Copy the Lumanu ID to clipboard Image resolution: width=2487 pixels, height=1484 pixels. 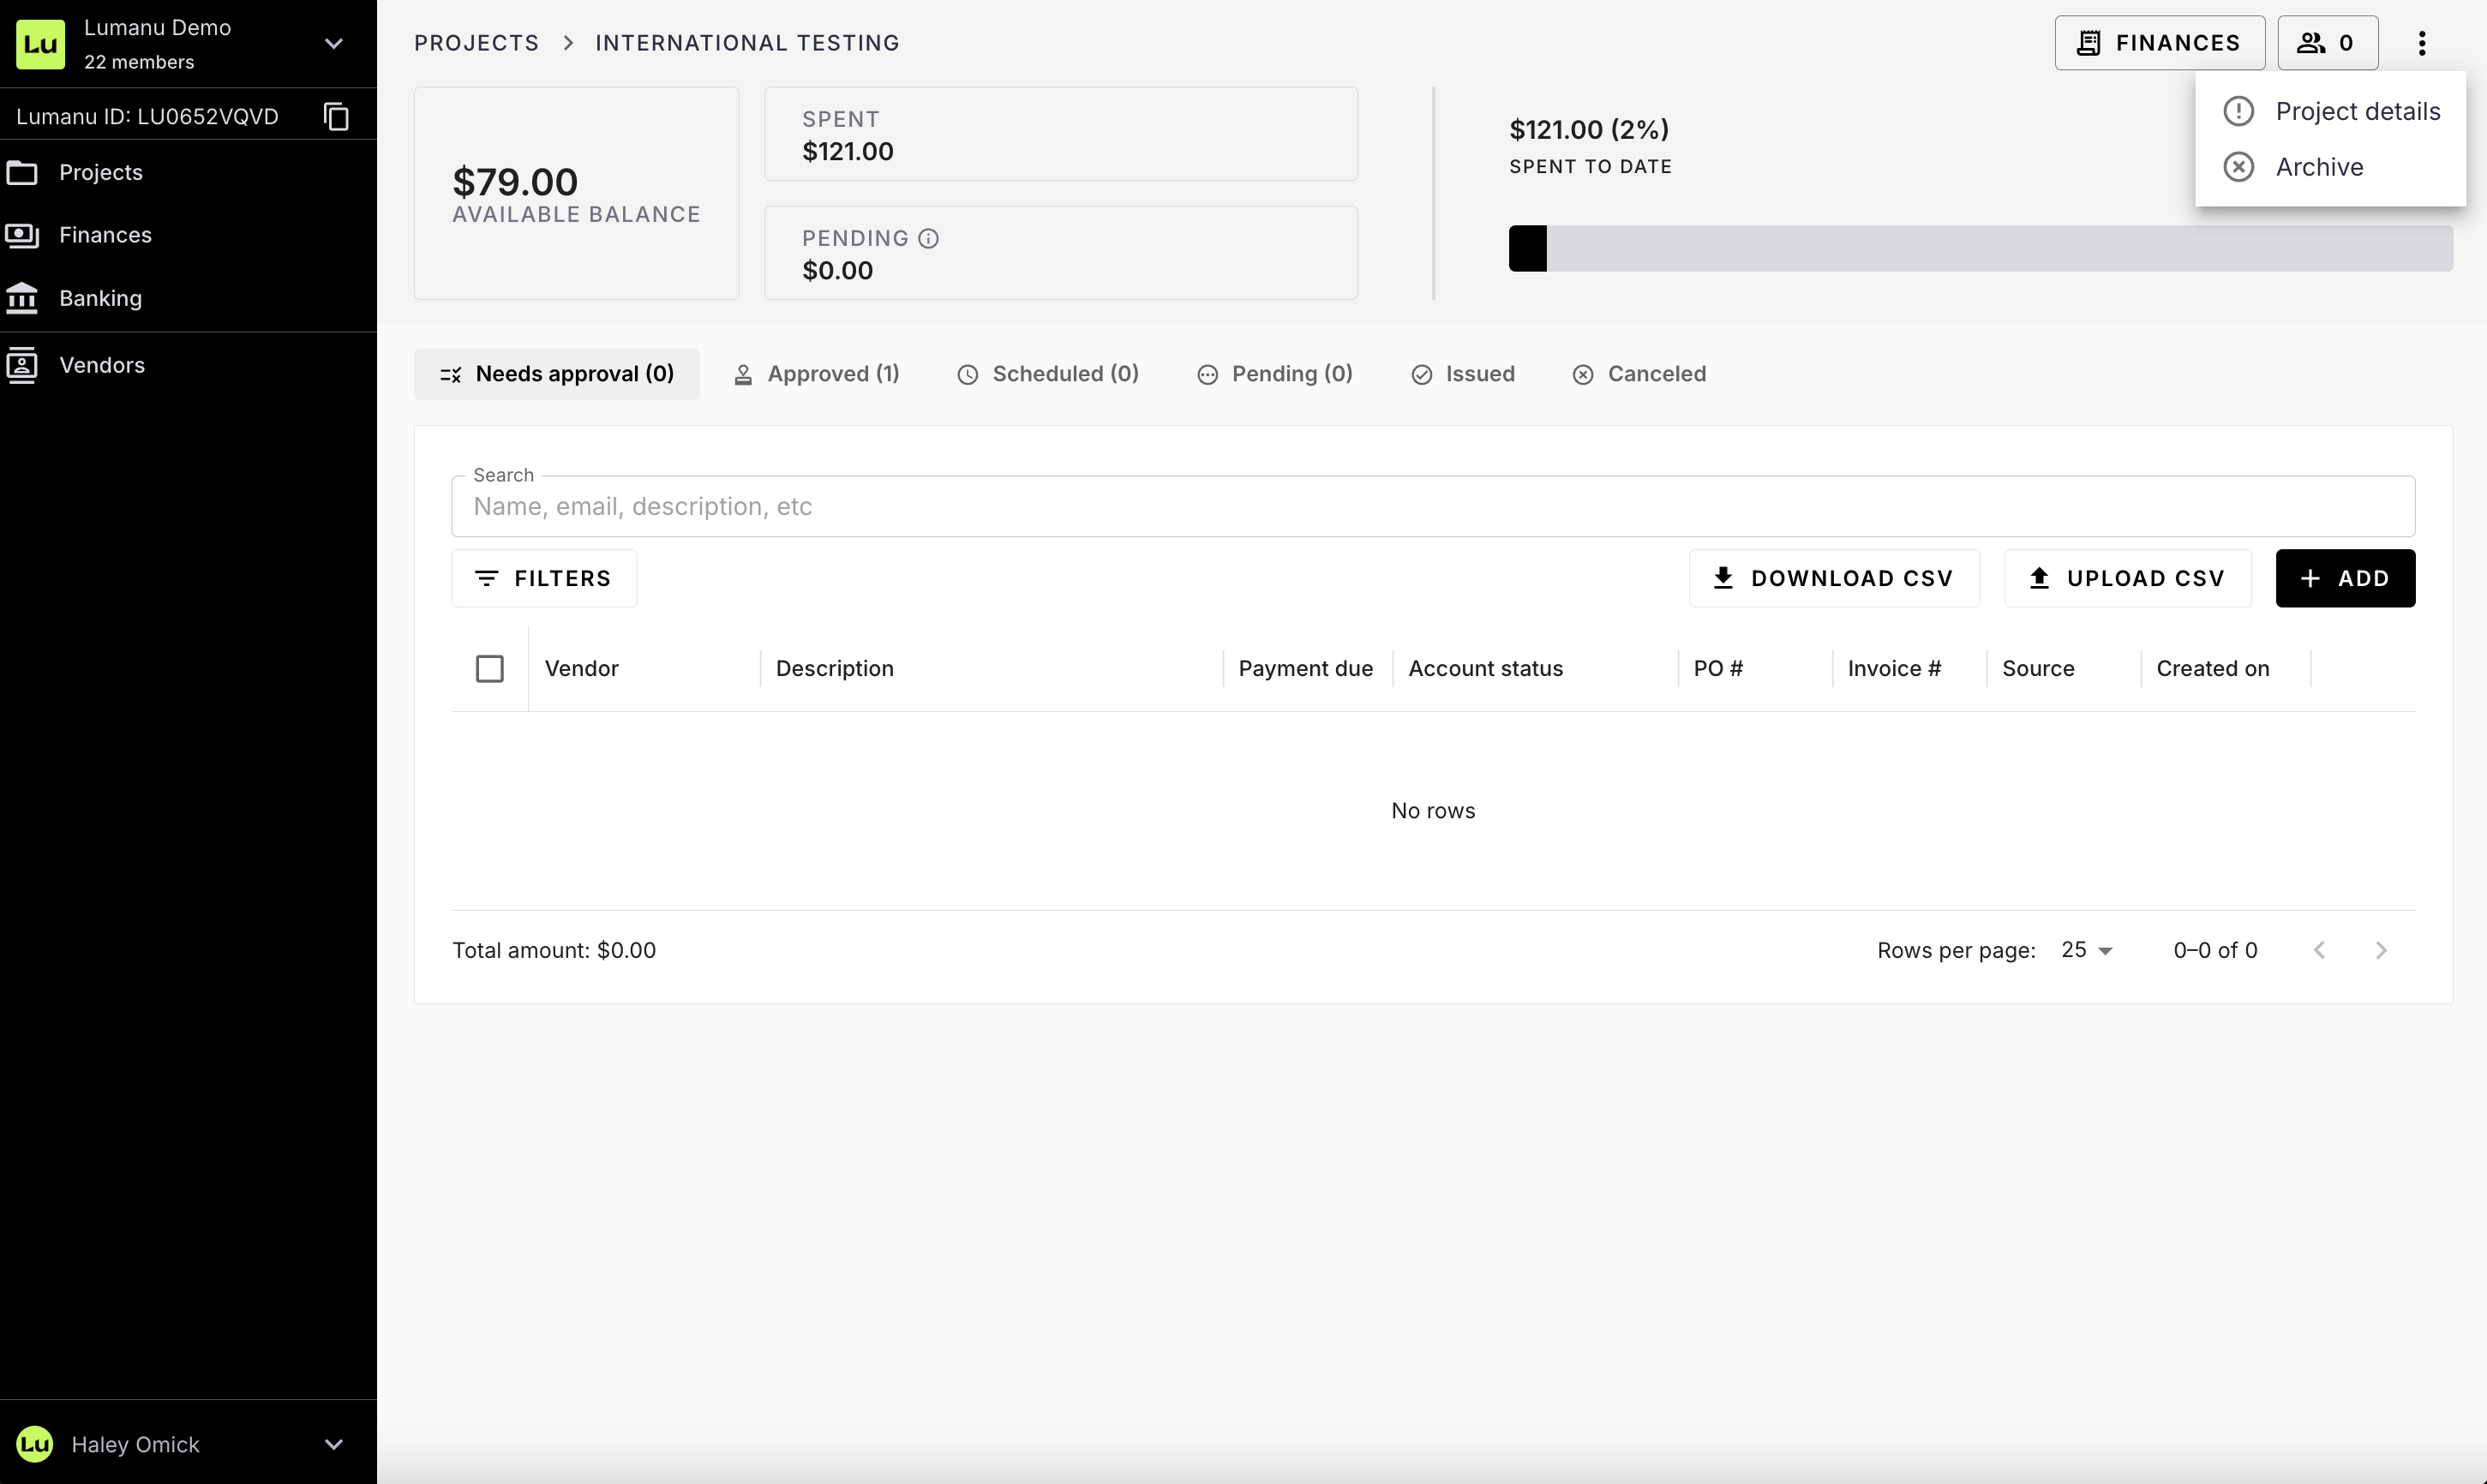[336, 116]
